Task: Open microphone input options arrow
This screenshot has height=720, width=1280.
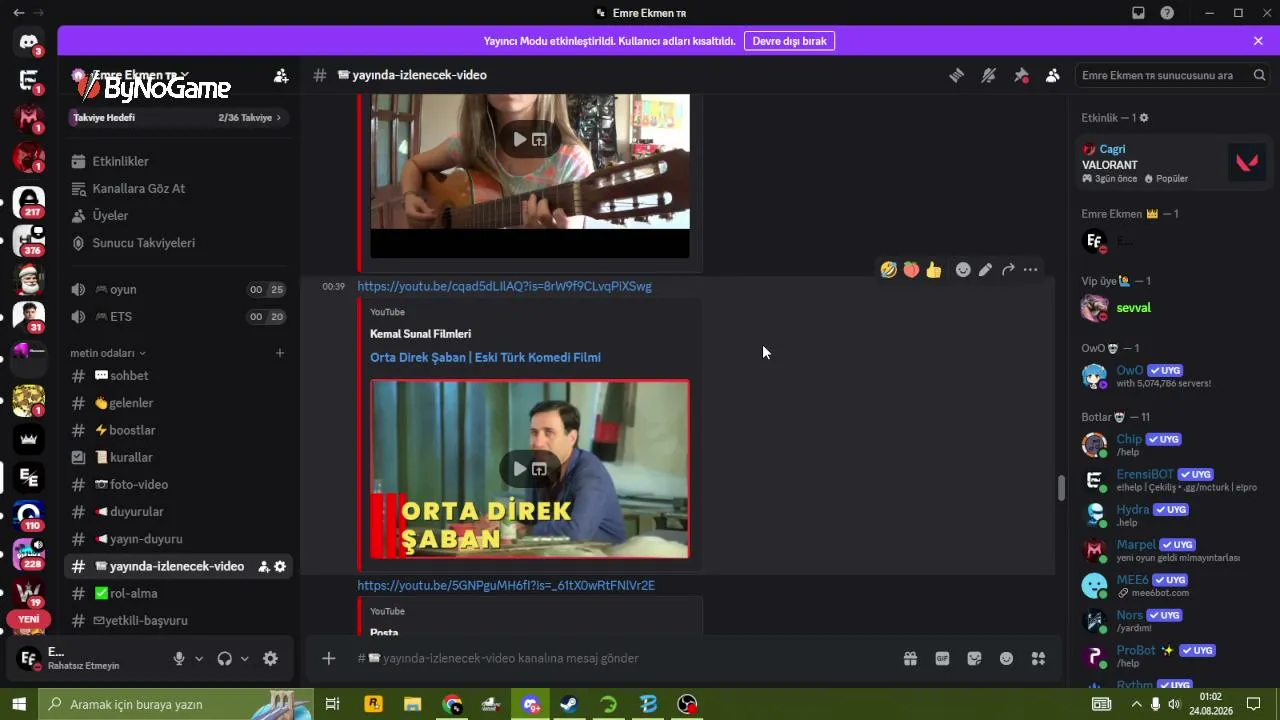Action: point(199,659)
